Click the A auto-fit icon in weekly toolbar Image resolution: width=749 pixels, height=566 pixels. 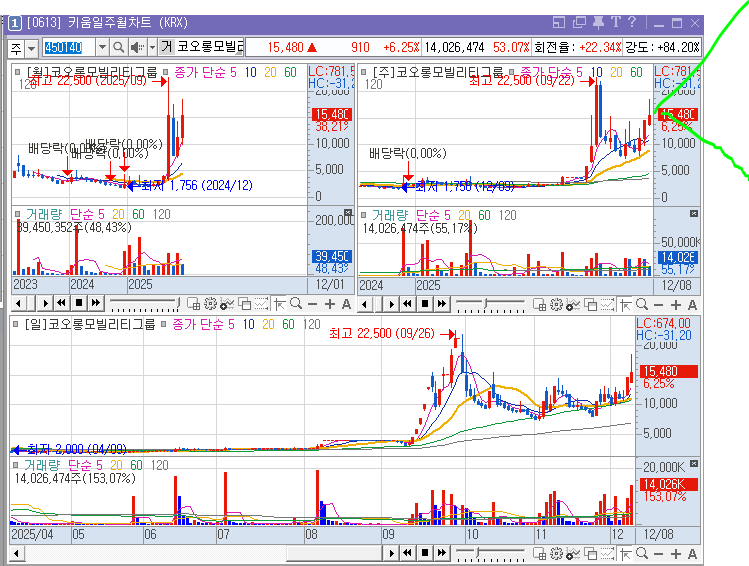pyautogui.click(x=692, y=305)
